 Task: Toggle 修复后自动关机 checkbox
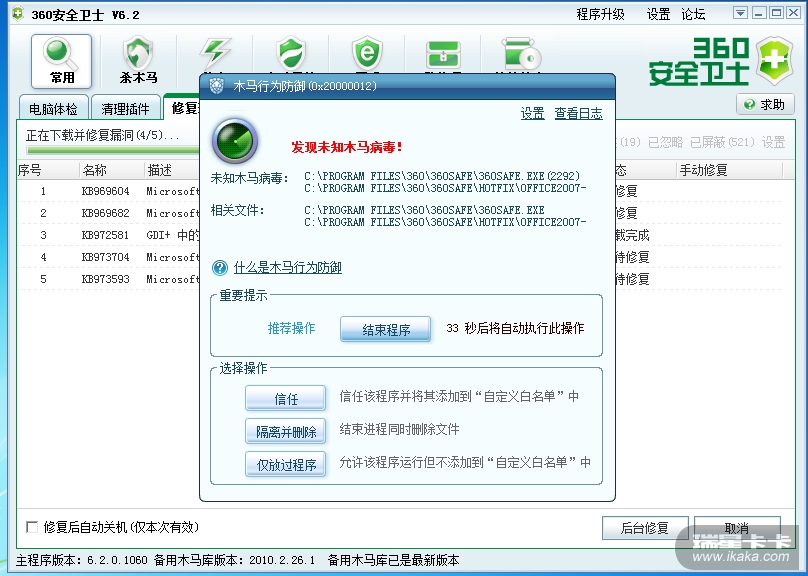point(32,527)
